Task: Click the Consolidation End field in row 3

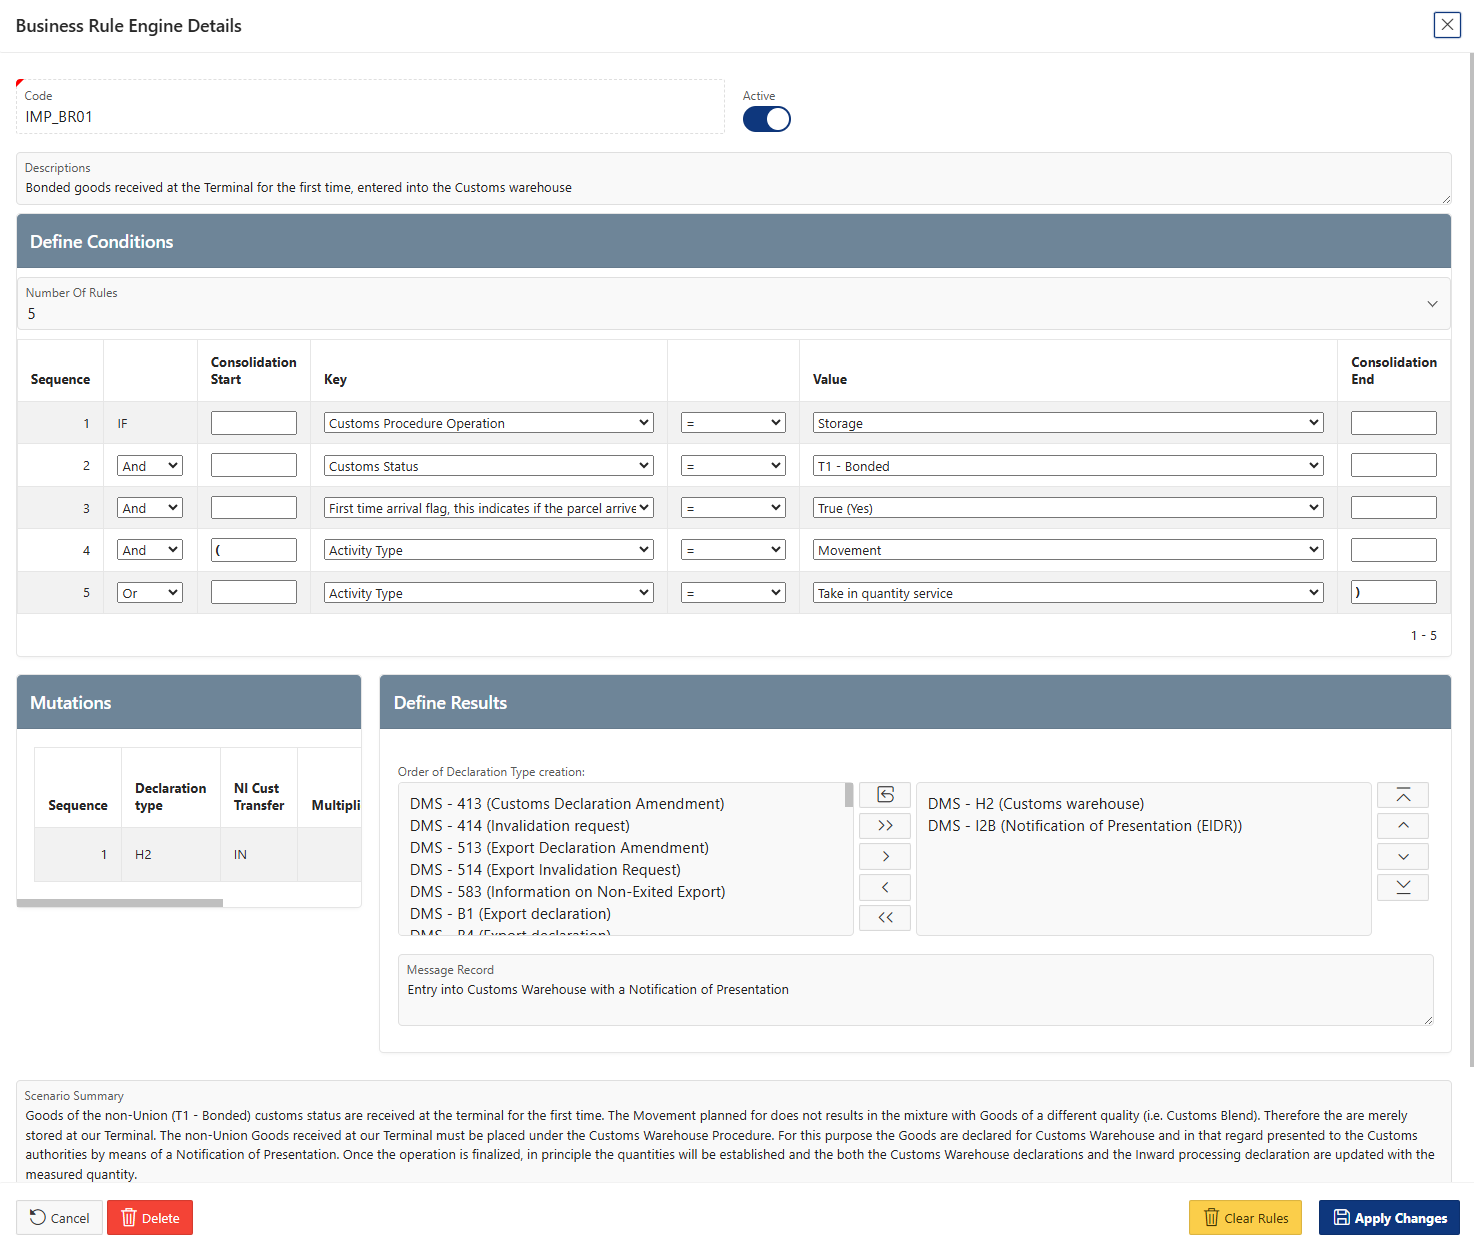Action: click(1394, 508)
